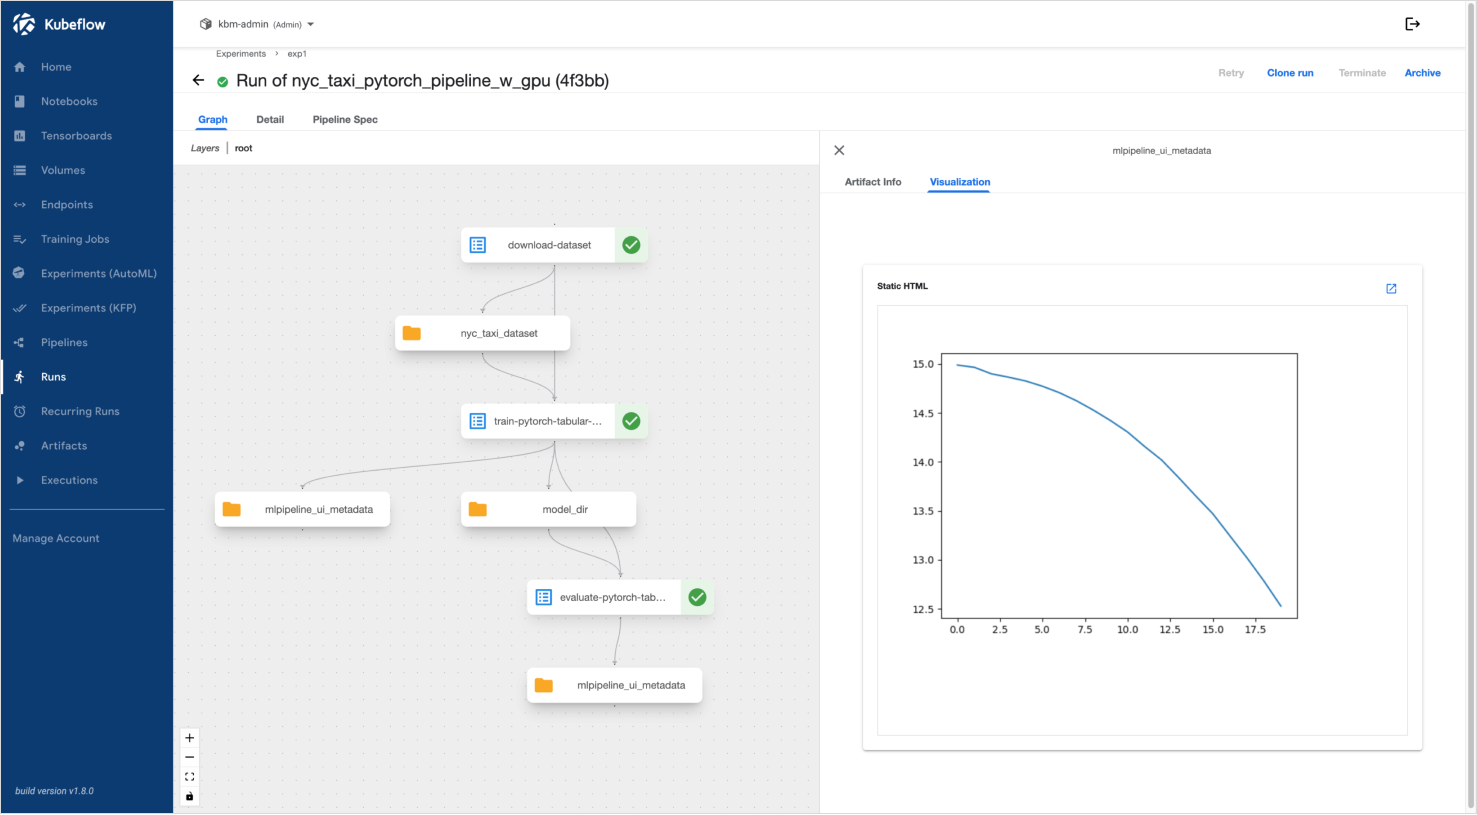The width and height of the screenshot is (1477, 815).
Task: Select the Visualization tab
Action: coord(959,182)
